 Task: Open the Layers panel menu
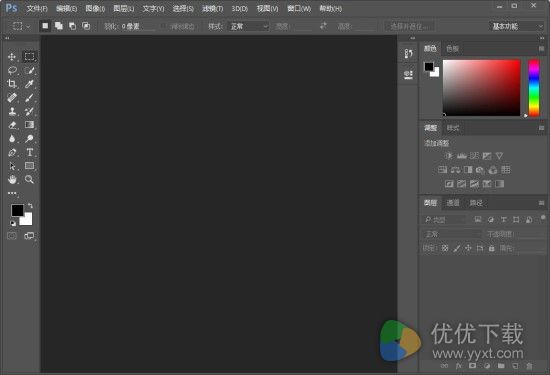541,203
